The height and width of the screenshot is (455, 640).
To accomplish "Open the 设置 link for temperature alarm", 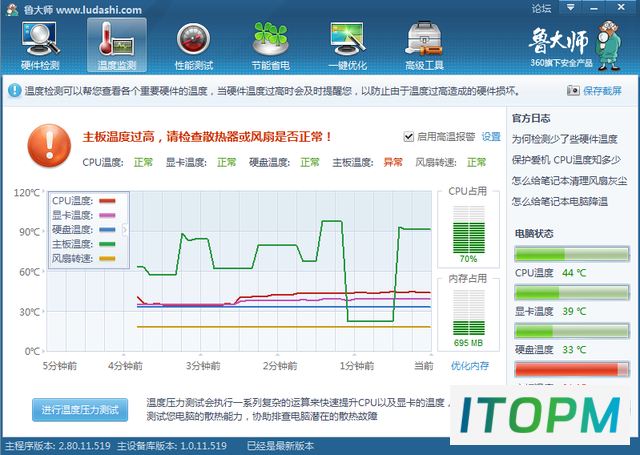I will 491,137.
